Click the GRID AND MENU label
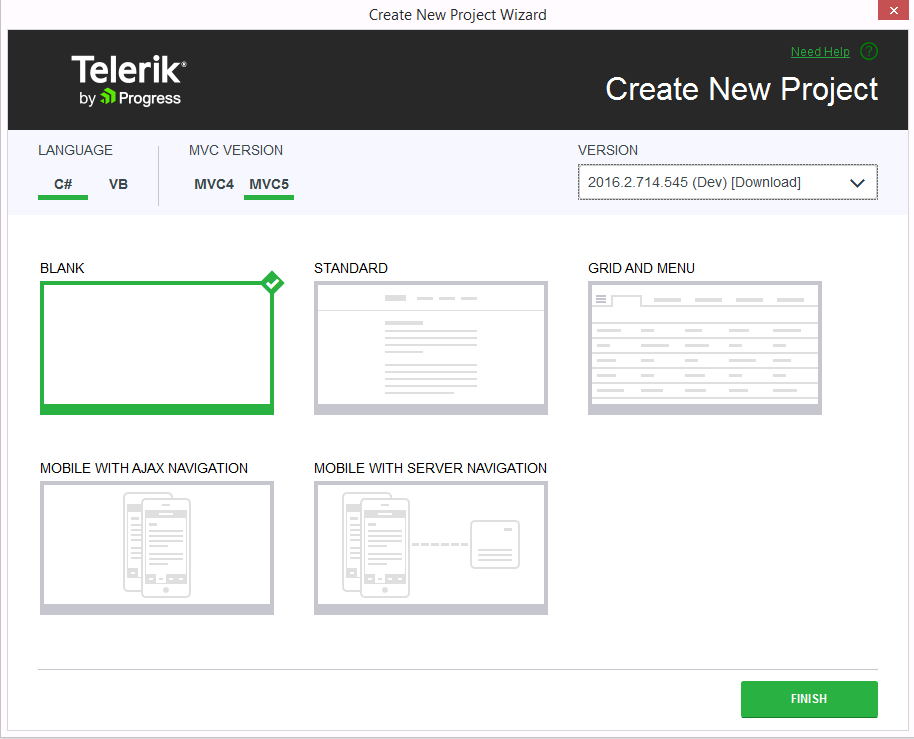914x739 pixels. (641, 268)
